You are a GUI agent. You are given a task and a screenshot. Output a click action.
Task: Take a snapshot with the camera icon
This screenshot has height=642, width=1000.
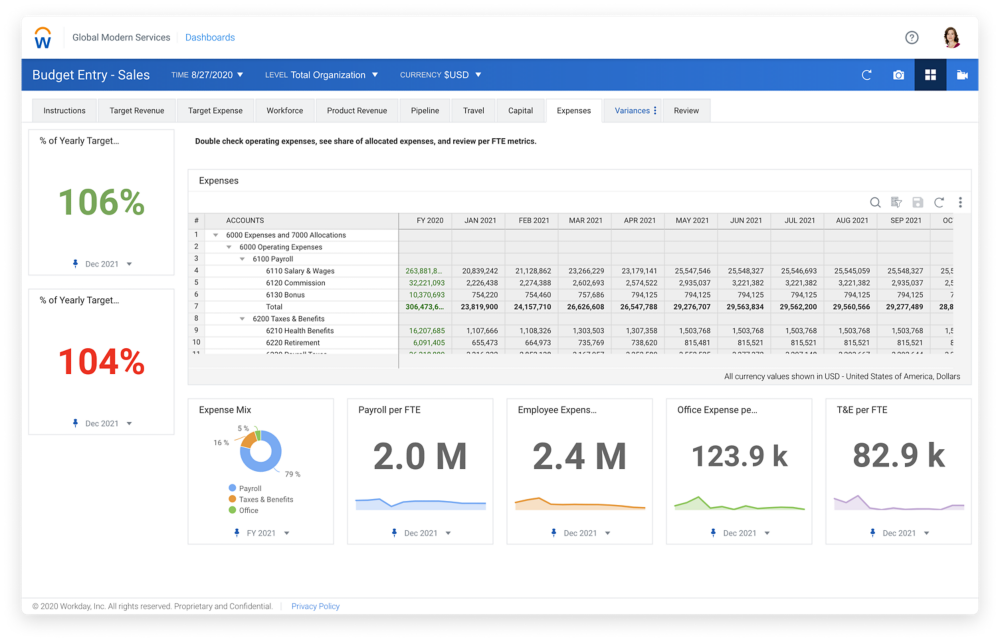point(898,75)
